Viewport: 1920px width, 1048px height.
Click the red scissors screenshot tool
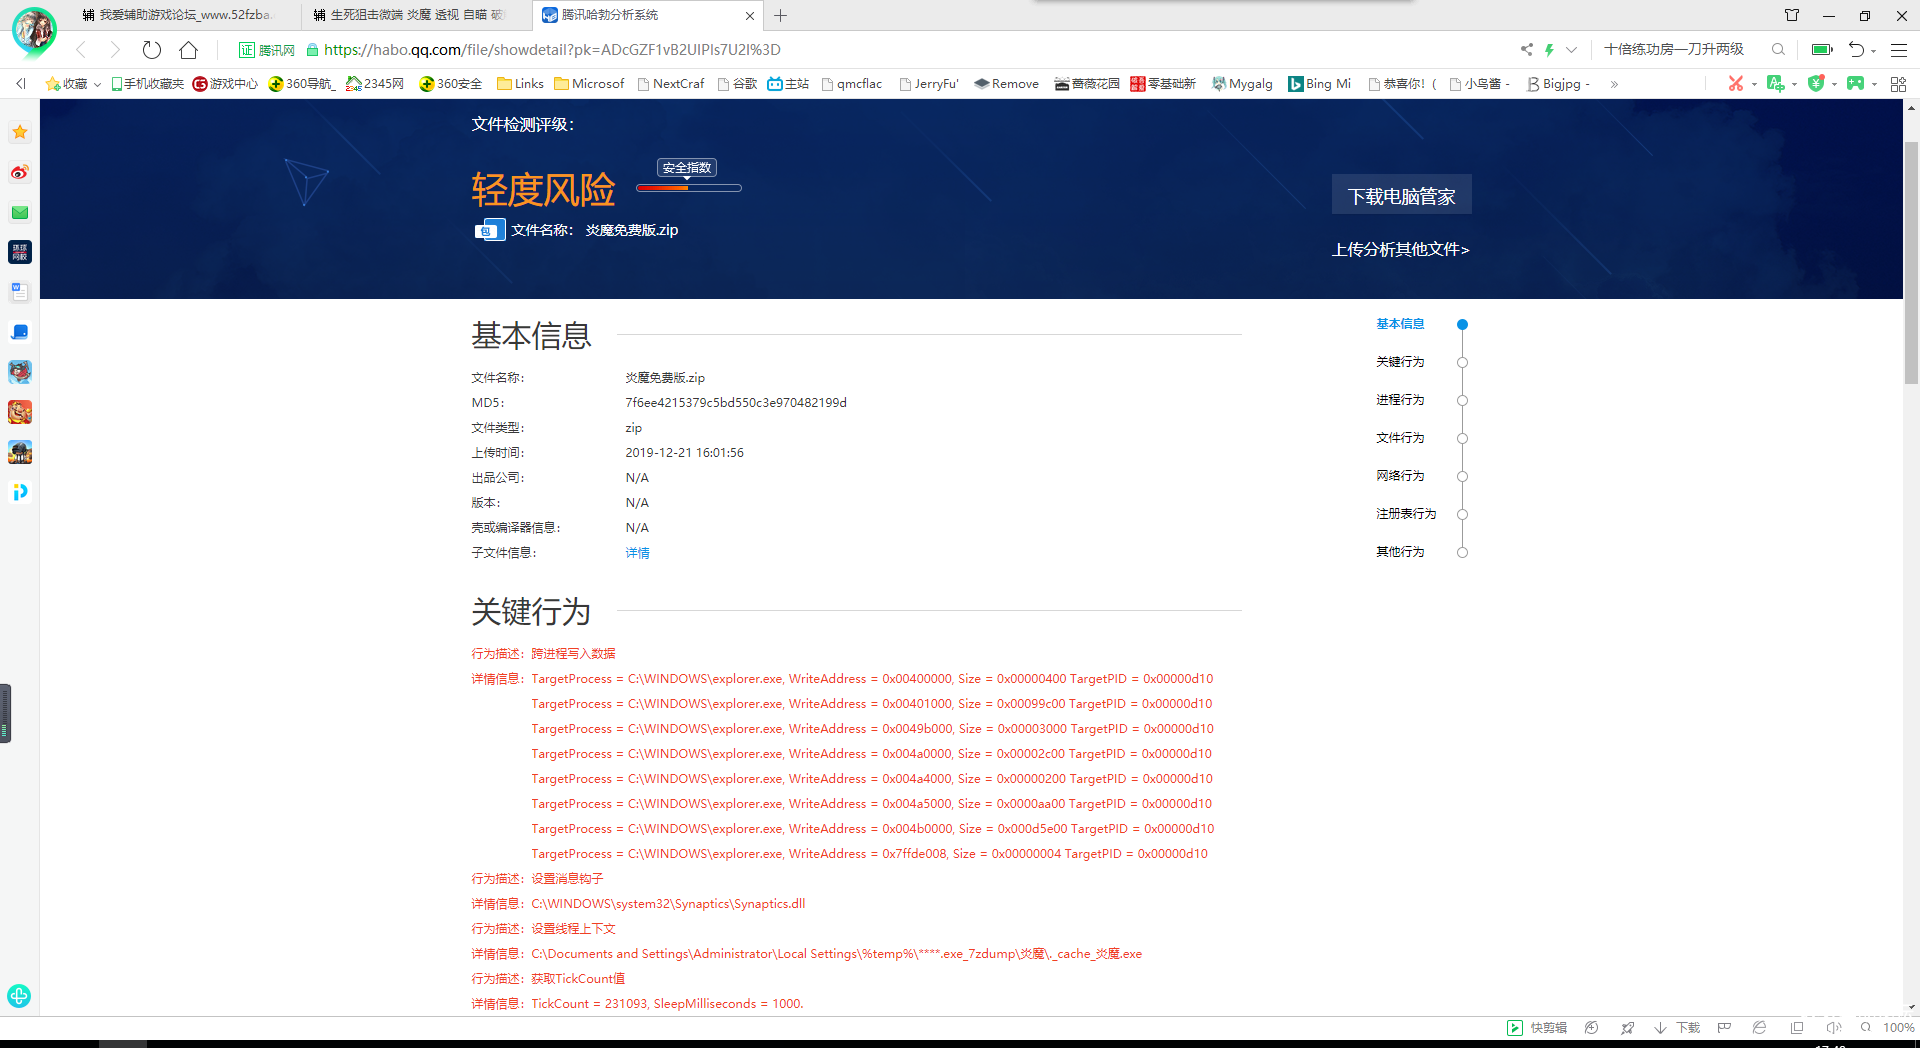pos(1736,84)
